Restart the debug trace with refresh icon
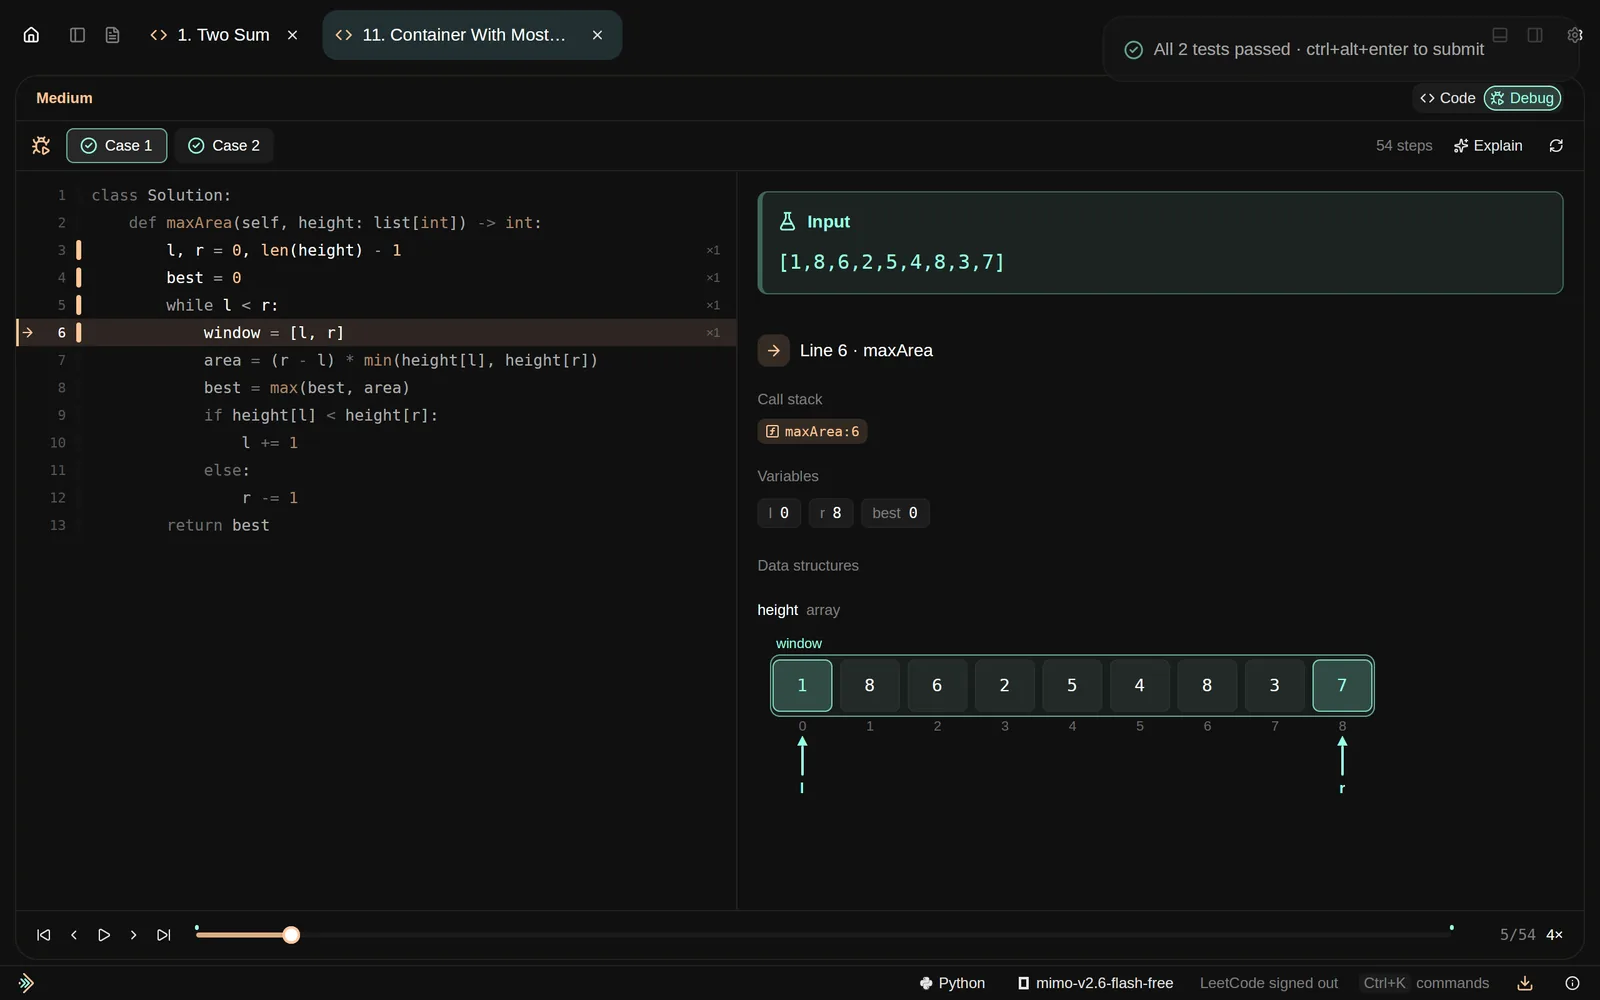 click(1556, 146)
